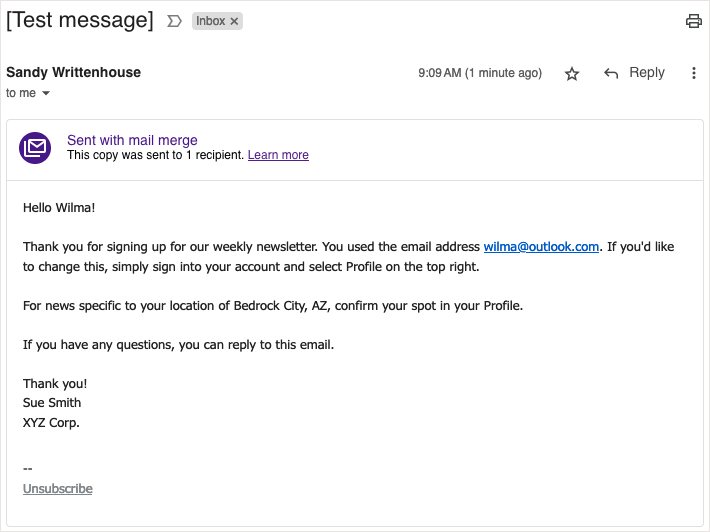Click the "Hello Wilma!" greeting line

pos(59,208)
